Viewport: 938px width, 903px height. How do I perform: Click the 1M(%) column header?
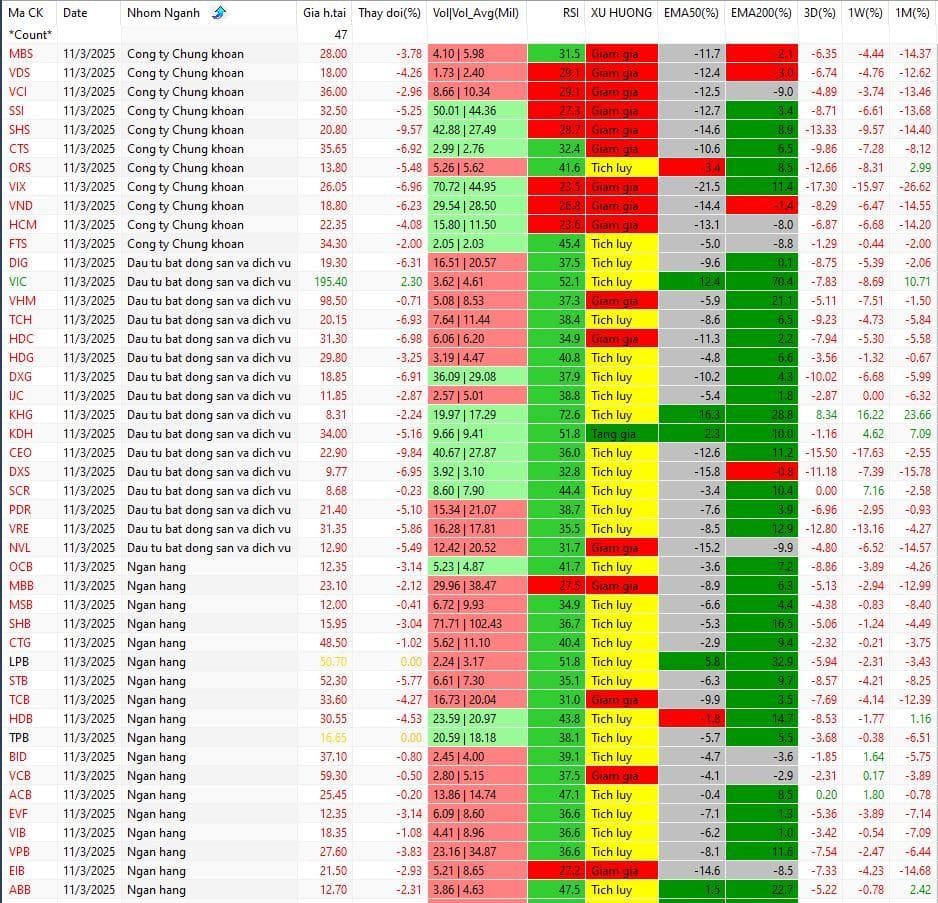point(912,13)
